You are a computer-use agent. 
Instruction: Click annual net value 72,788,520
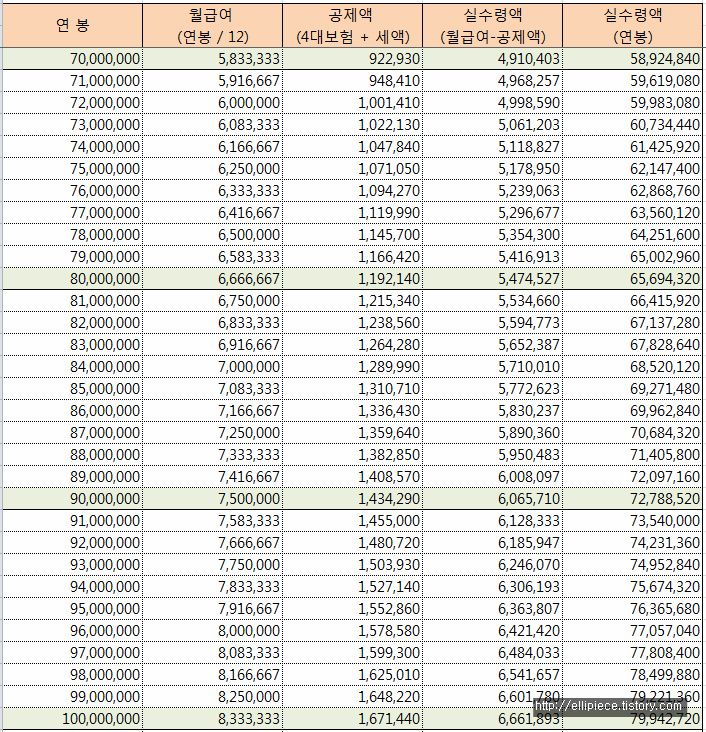pyautogui.click(x=633, y=499)
